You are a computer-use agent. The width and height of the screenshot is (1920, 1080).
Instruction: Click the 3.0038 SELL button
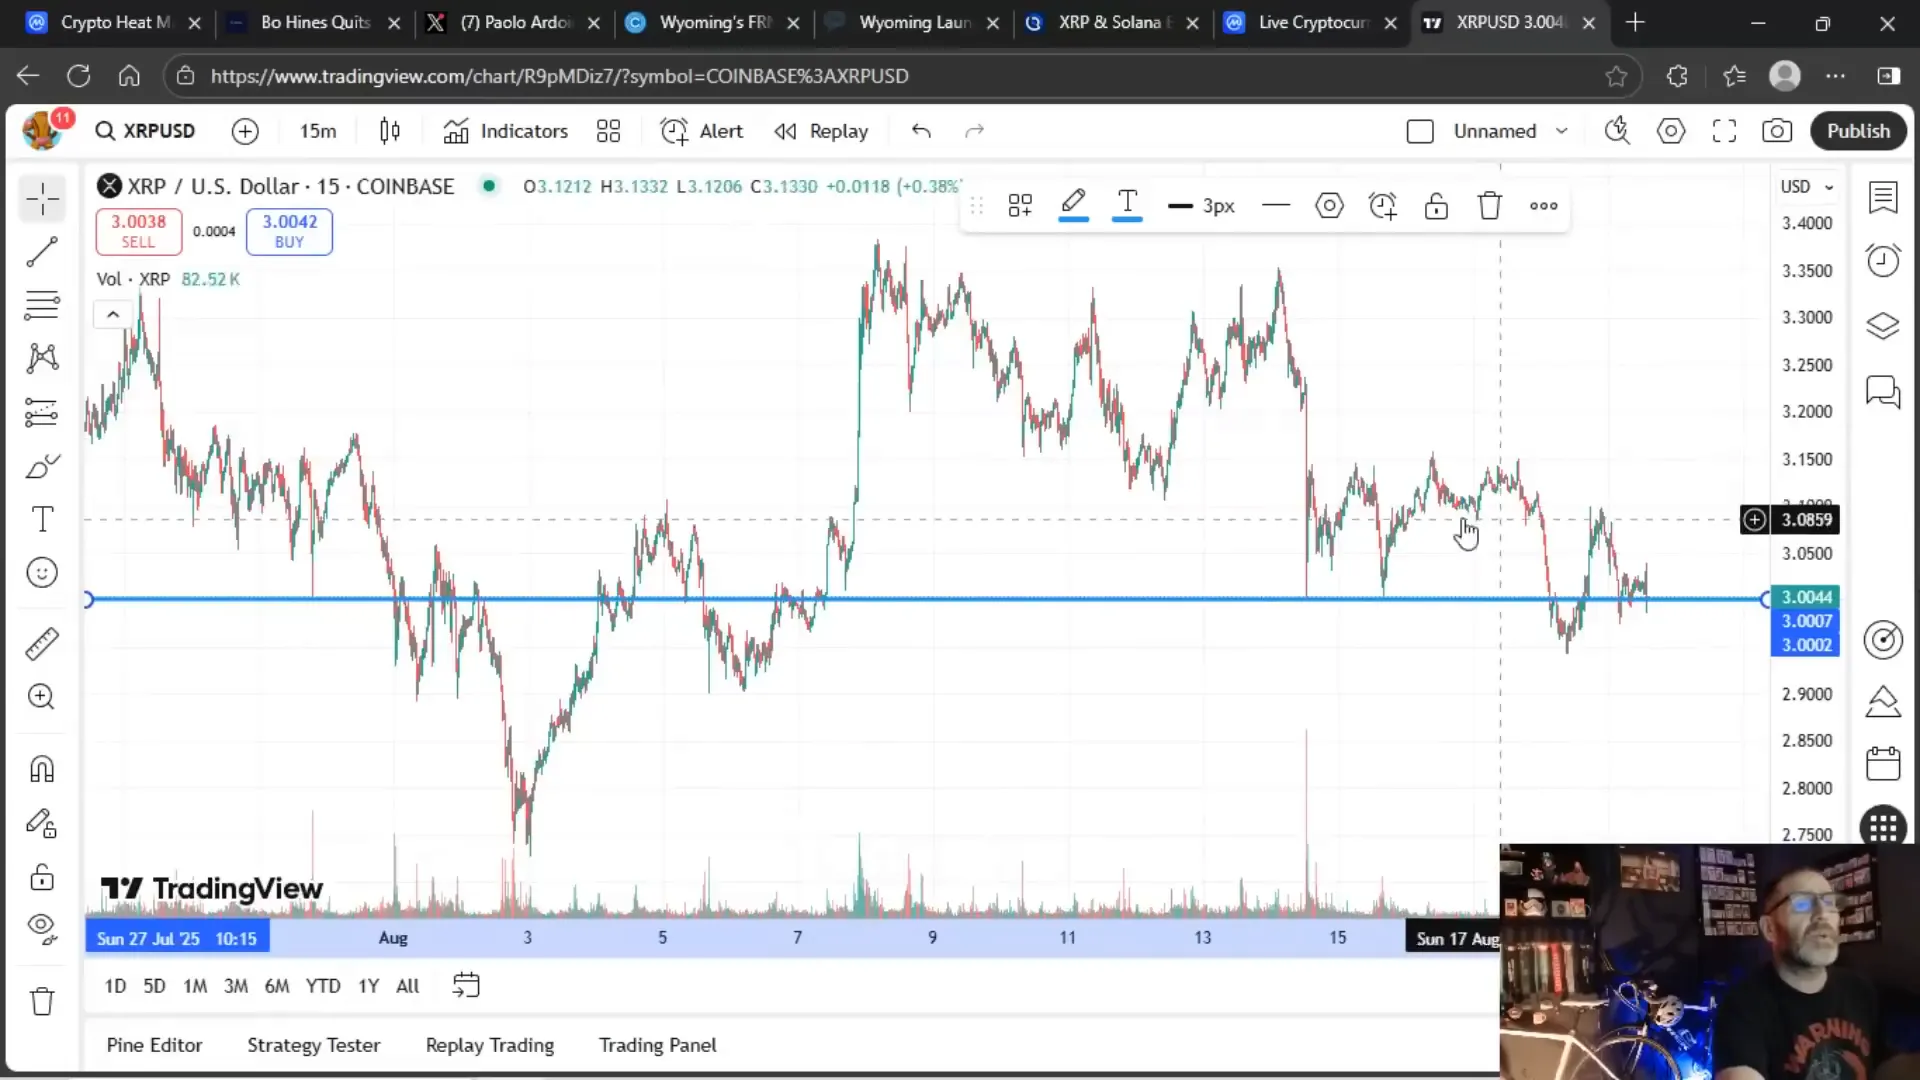click(x=138, y=231)
